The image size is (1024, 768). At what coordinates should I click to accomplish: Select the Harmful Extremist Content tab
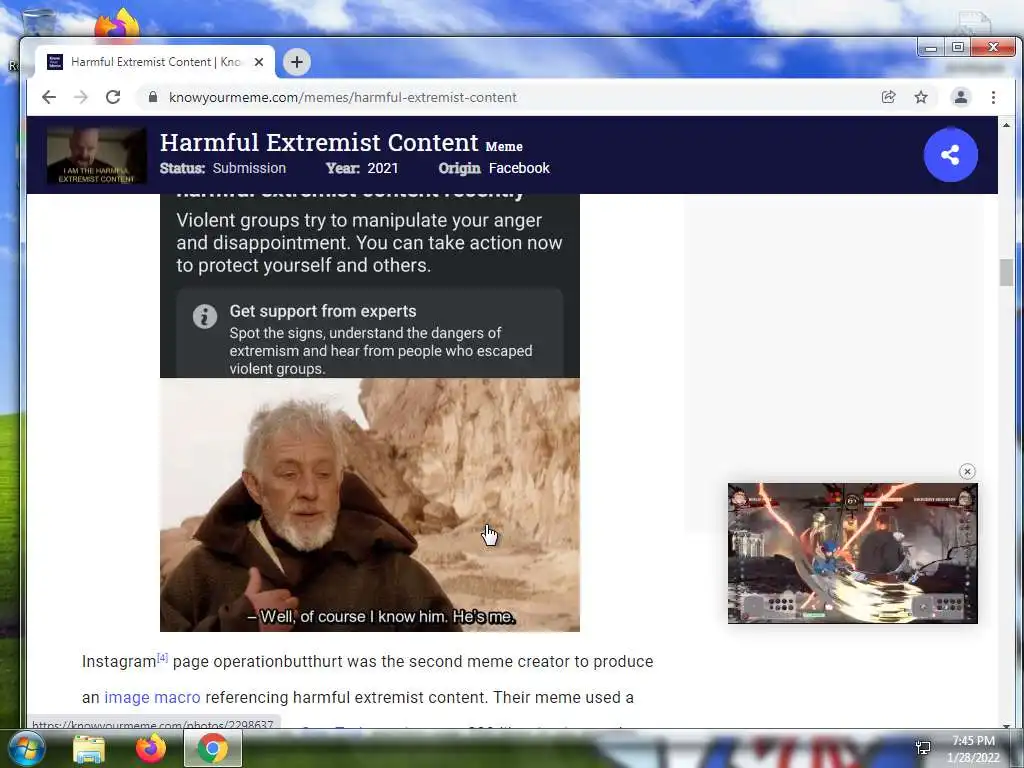point(156,62)
